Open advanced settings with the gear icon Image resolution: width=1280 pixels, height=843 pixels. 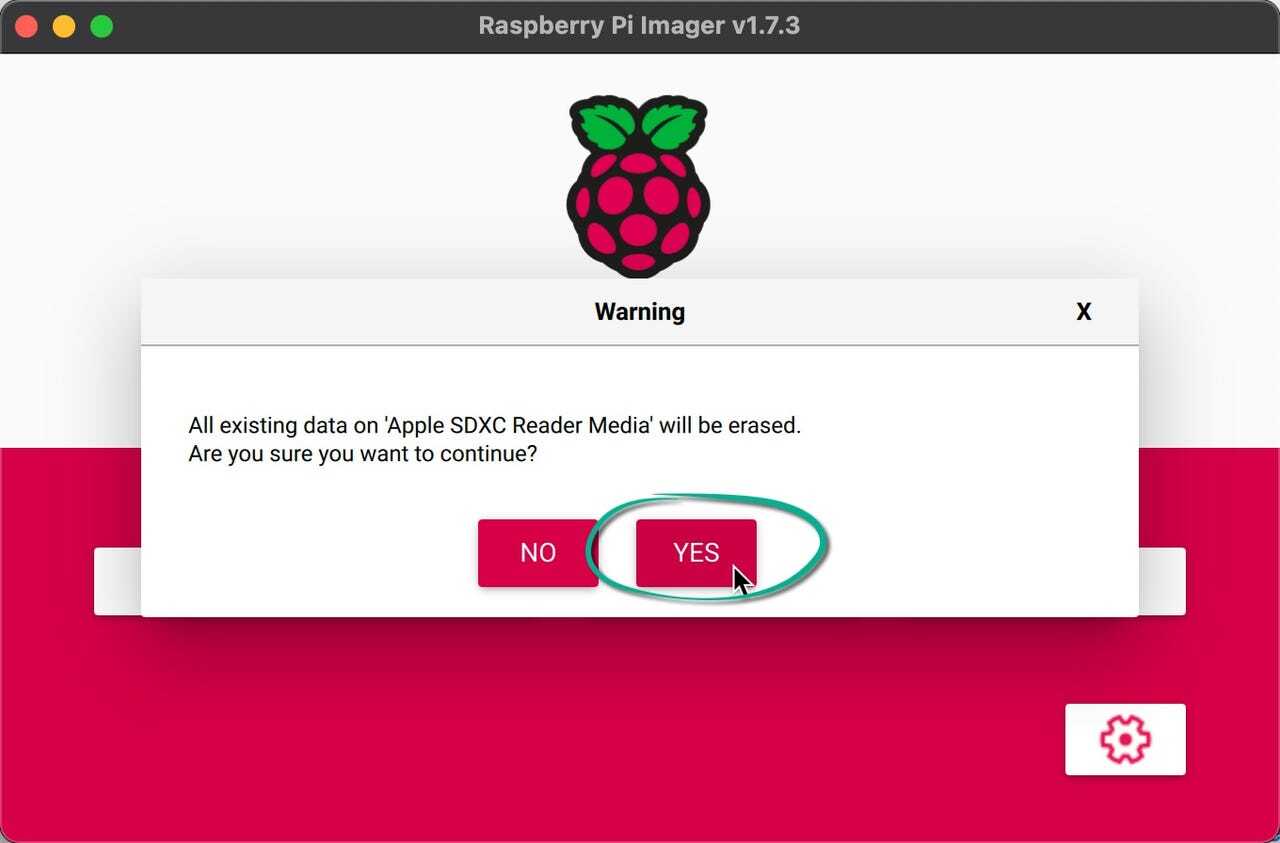[1125, 739]
